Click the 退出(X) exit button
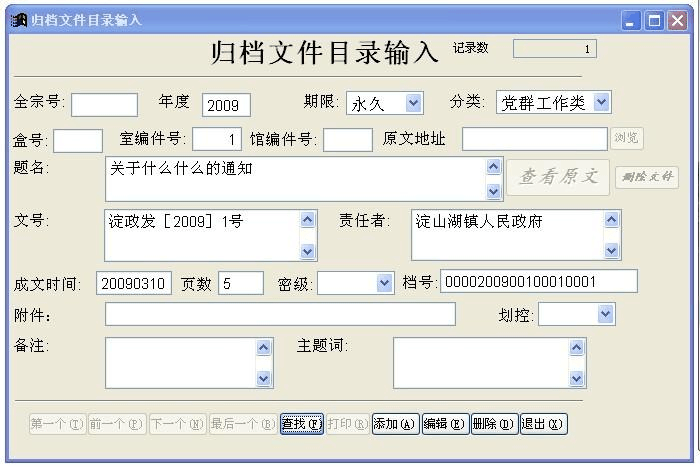Screen dimensions: 700x474 pos(544,424)
